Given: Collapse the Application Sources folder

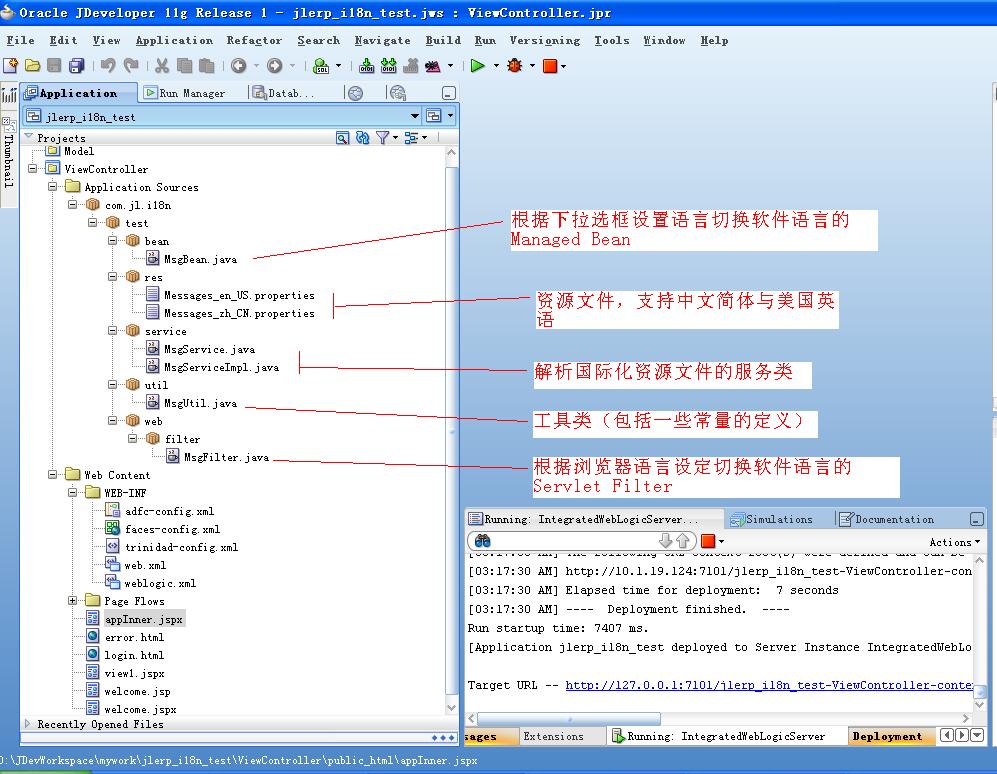Looking at the screenshot, I should (53, 186).
